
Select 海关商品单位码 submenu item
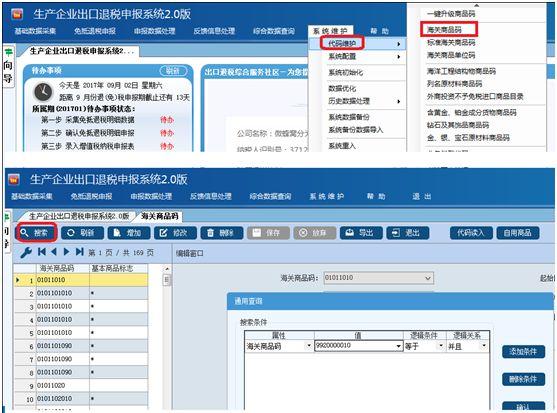[451, 55]
